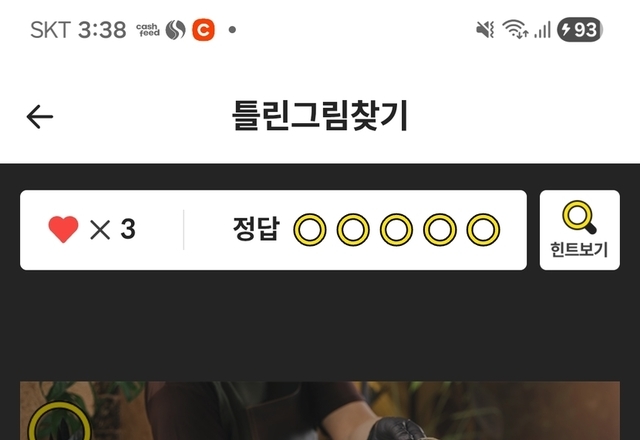Image resolution: width=640 pixels, height=440 pixels.
Task: Select the fifth yellow answer circle
Action: 483,230
